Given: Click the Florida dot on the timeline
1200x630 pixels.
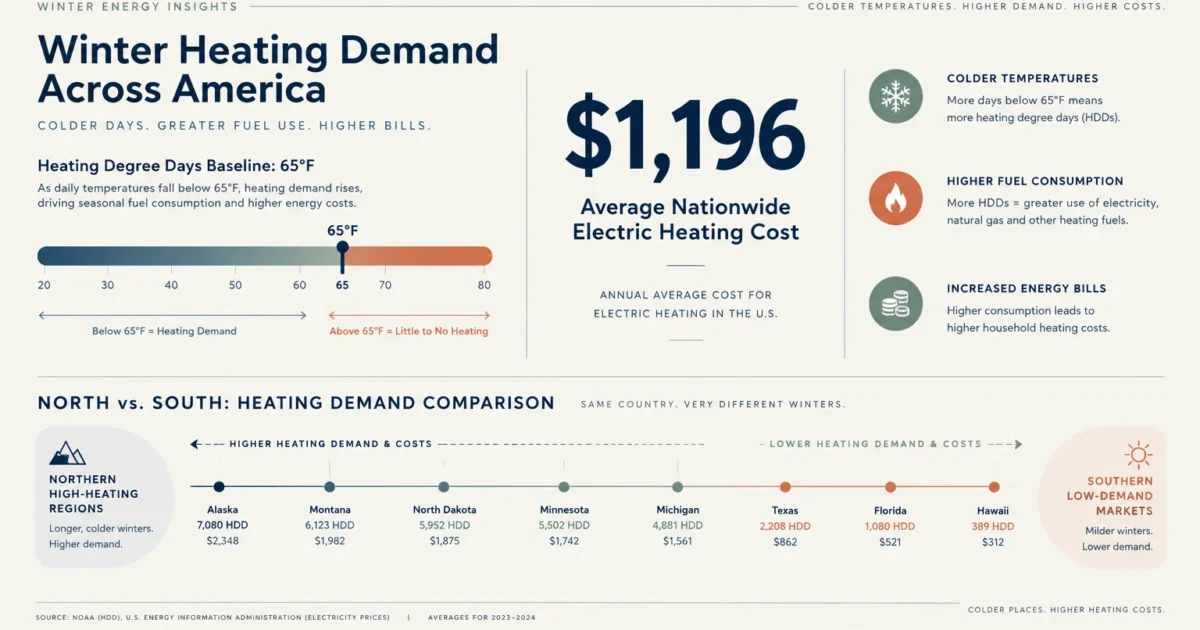Looking at the screenshot, I should point(890,487).
